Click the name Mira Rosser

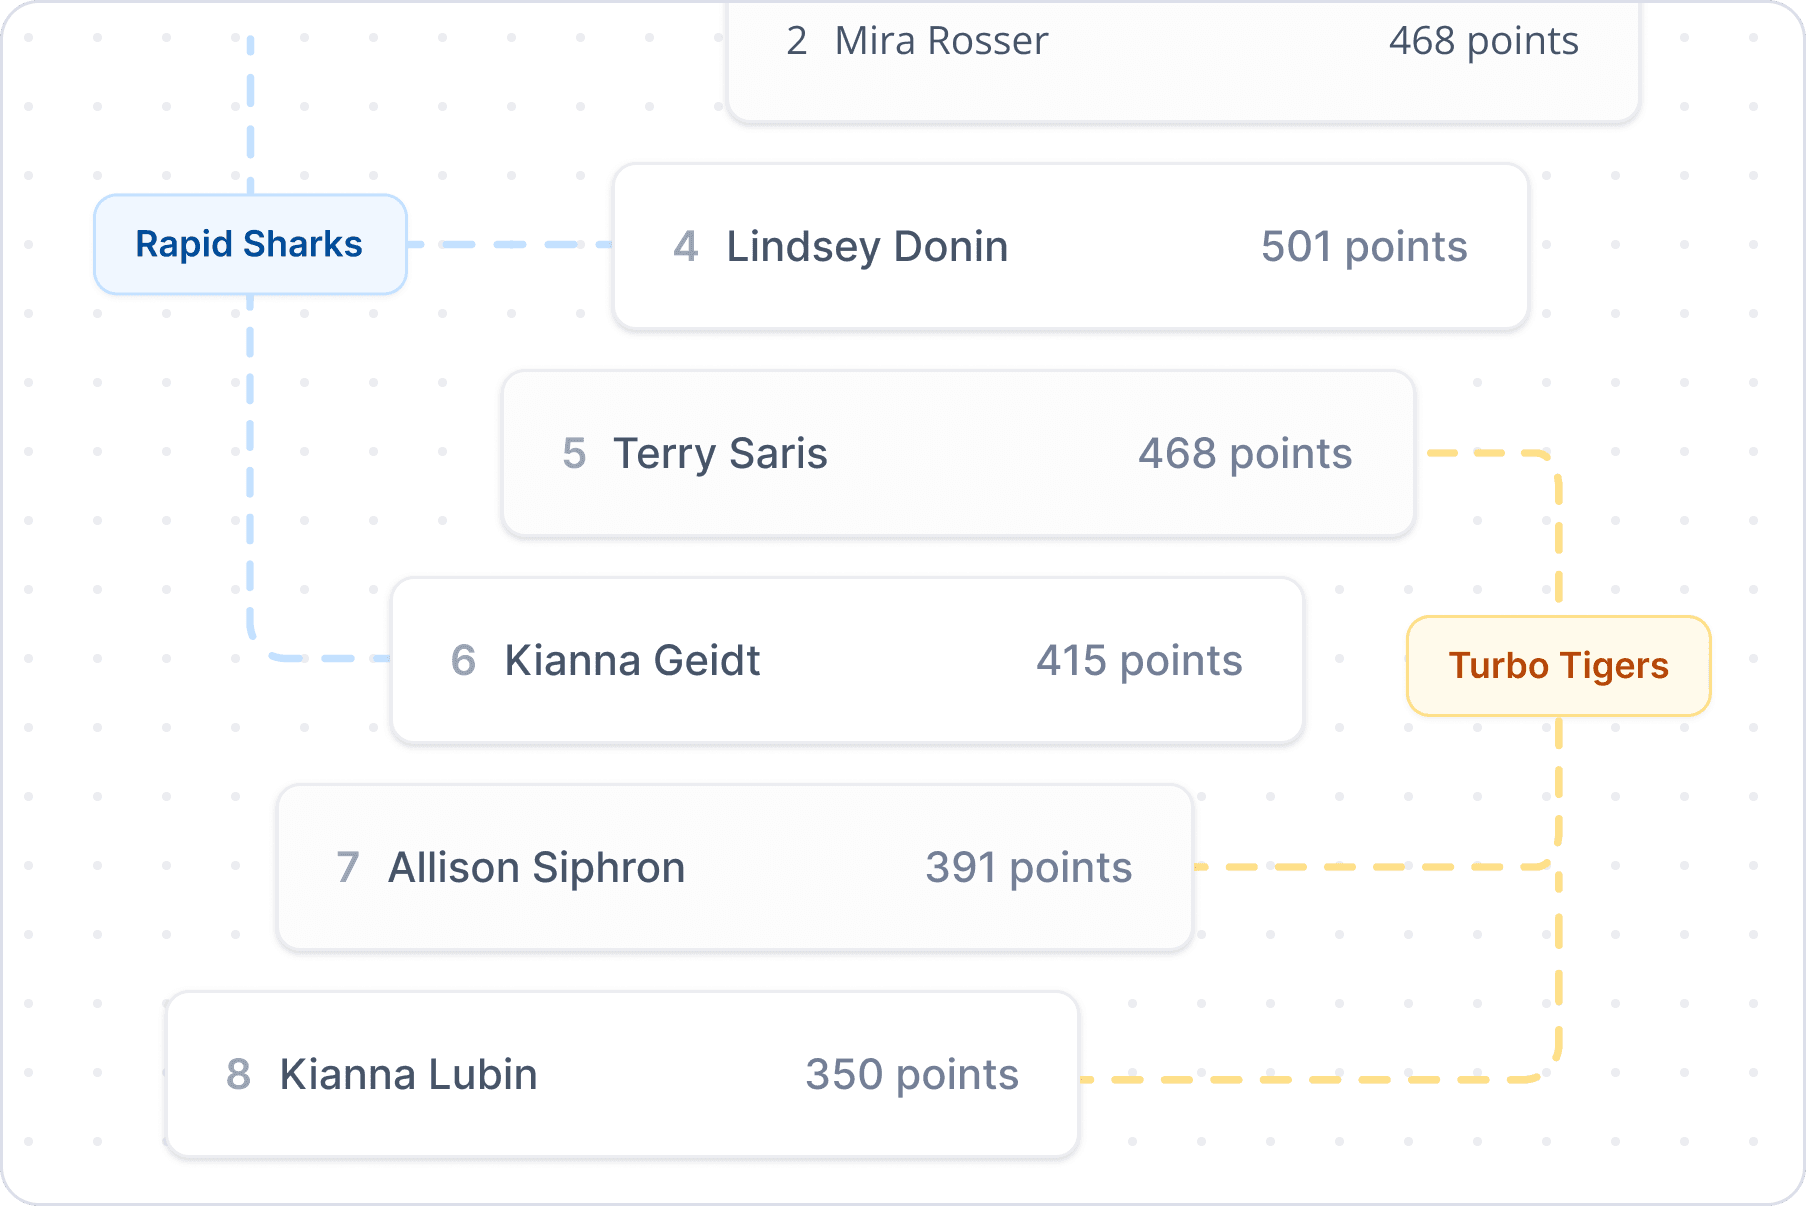tap(941, 41)
